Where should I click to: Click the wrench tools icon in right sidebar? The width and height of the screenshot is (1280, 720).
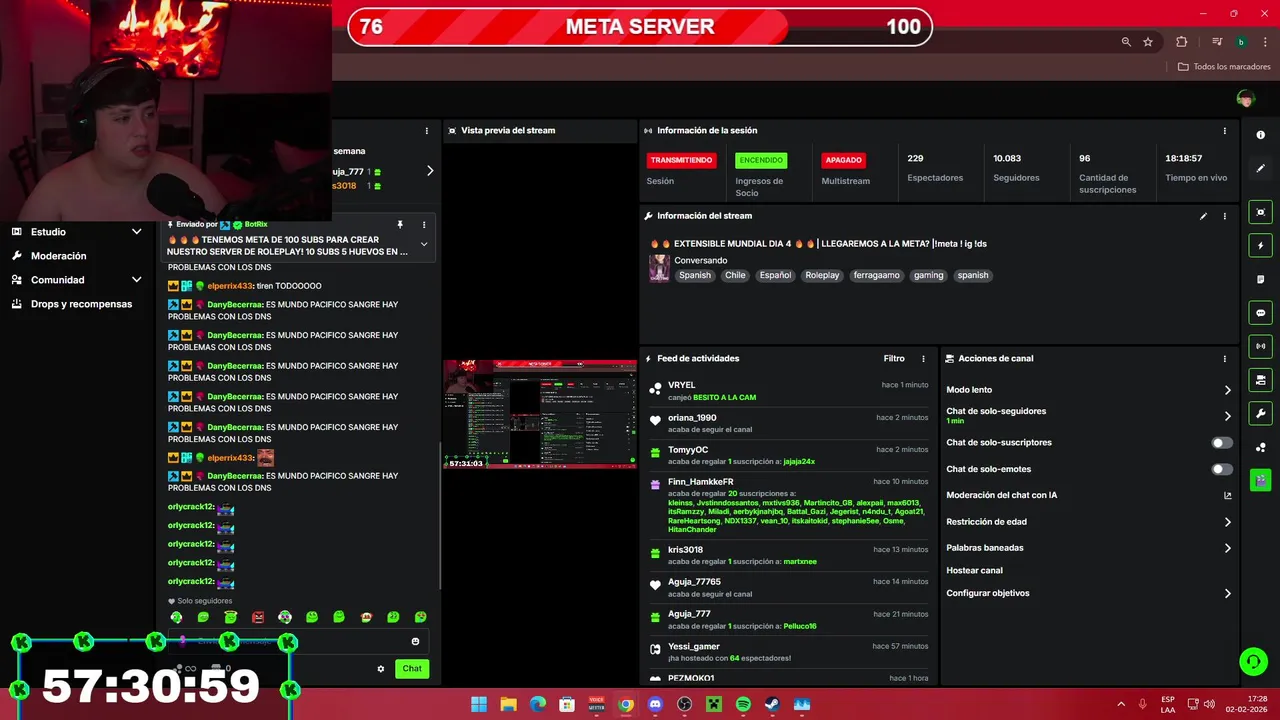coord(1260,414)
